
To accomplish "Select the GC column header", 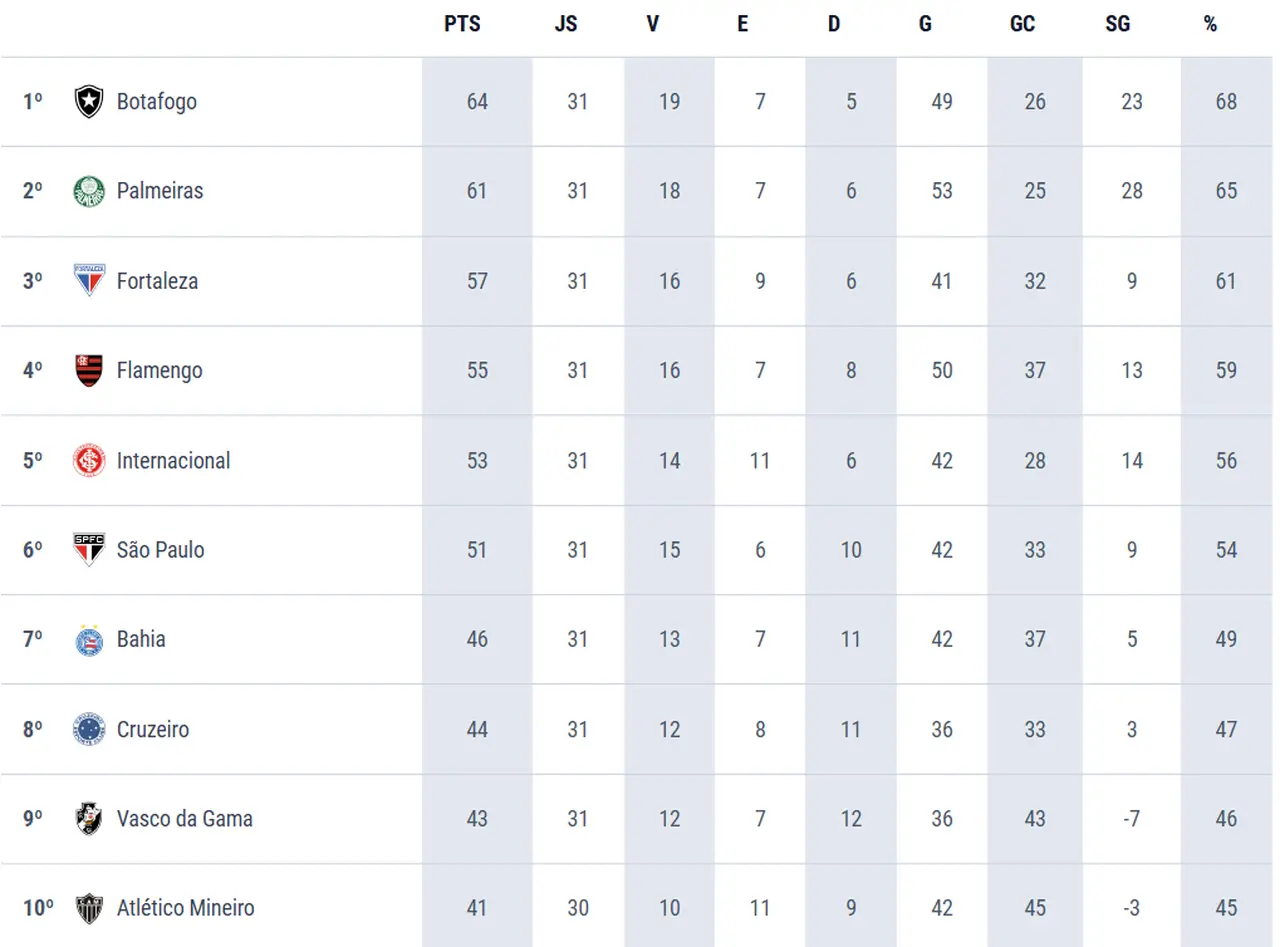I will [1022, 24].
